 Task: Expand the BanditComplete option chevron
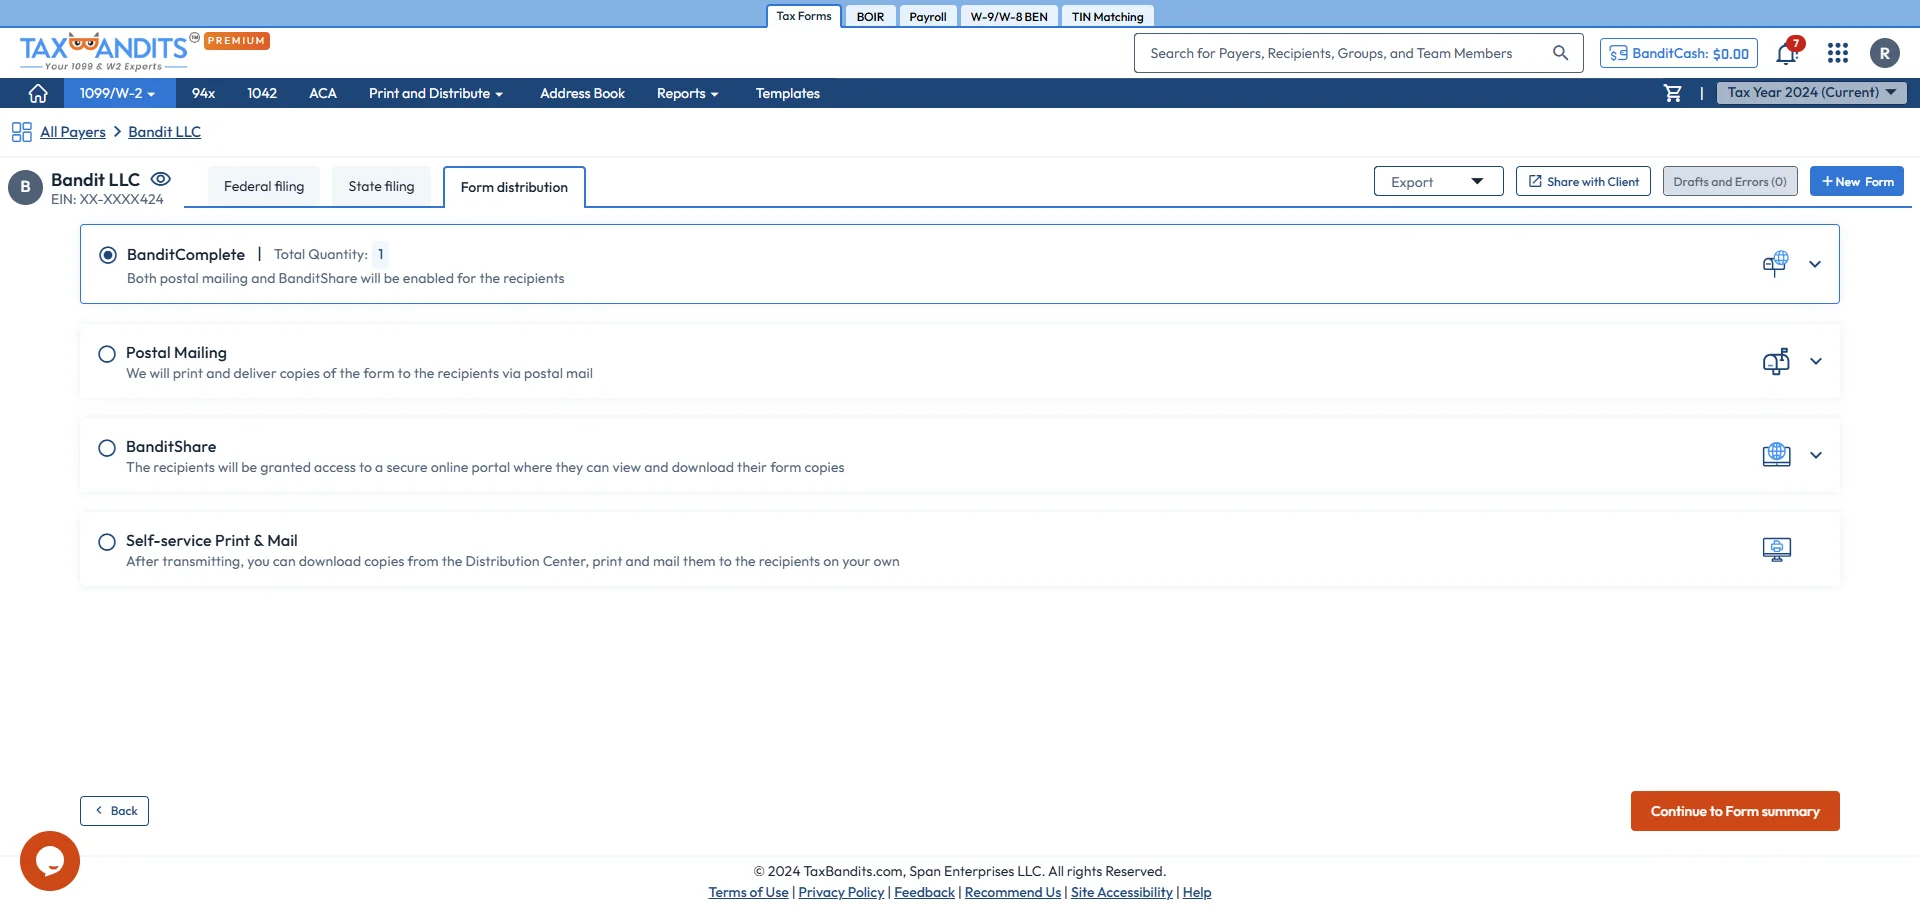(x=1815, y=264)
